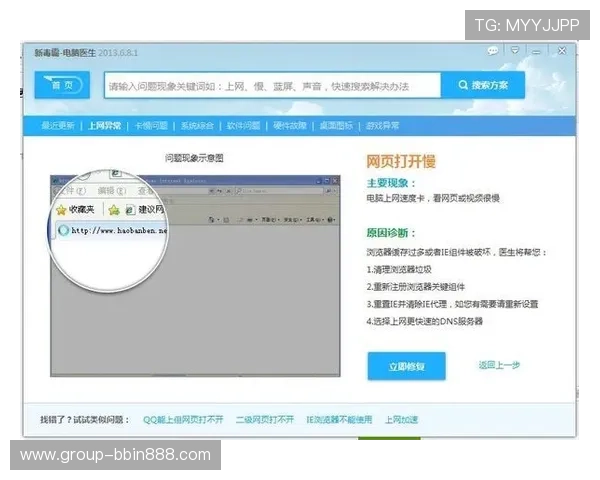The image size is (600, 480).
Task: Click the problem illustration screenshot
Action: coord(195,276)
